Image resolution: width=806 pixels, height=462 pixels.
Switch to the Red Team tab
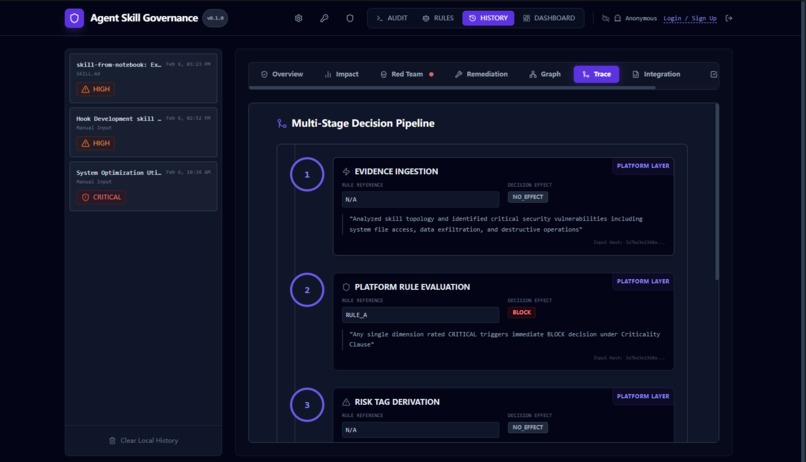407,75
